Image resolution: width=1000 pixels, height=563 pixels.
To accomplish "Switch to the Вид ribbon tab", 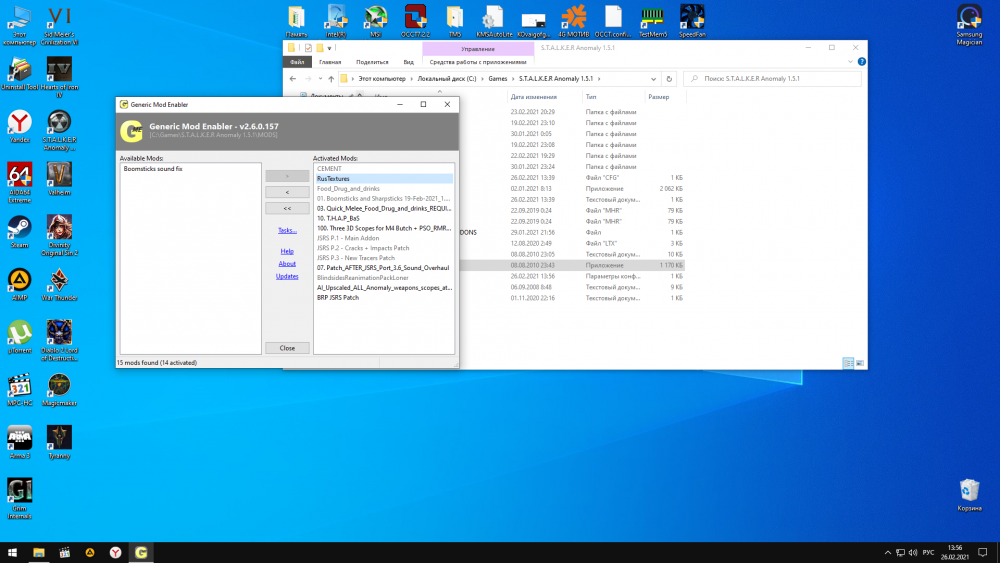I will [x=408, y=62].
